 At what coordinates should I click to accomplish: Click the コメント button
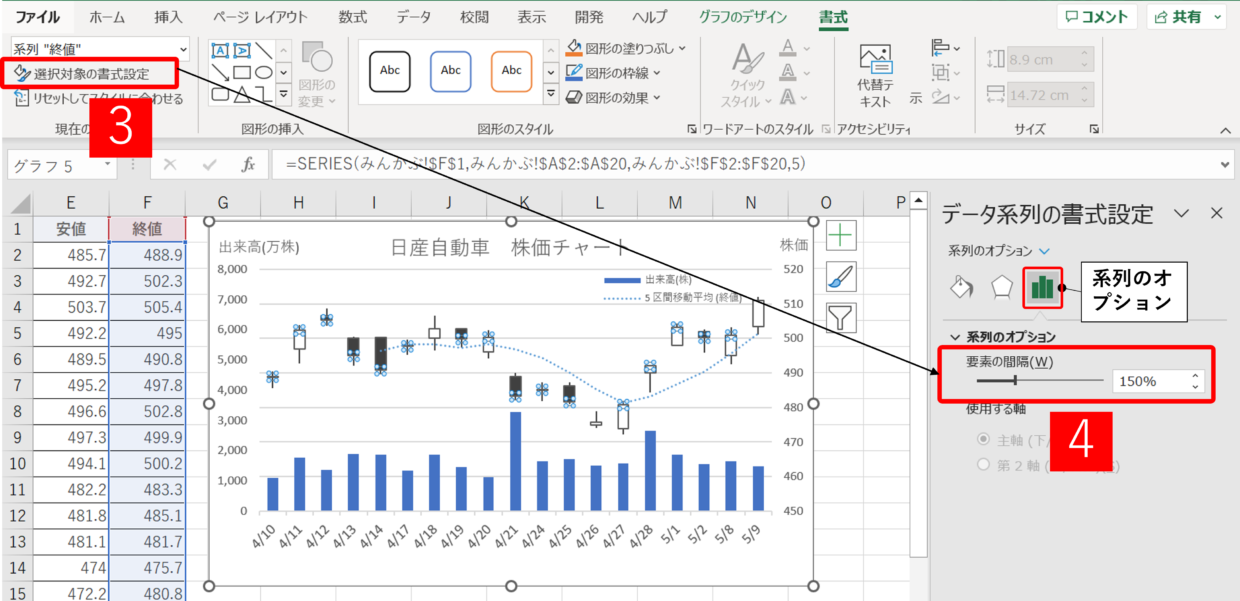point(1097,17)
